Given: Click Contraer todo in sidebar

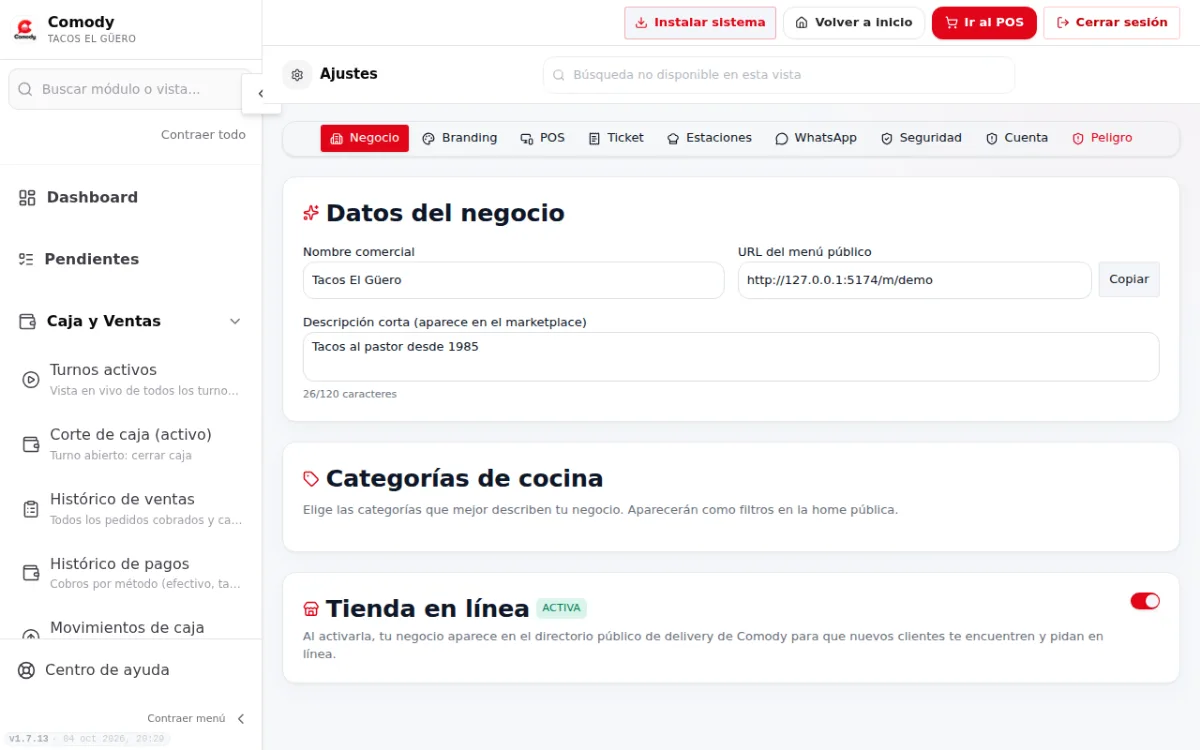Looking at the screenshot, I should pyautogui.click(x=203, y=135).
